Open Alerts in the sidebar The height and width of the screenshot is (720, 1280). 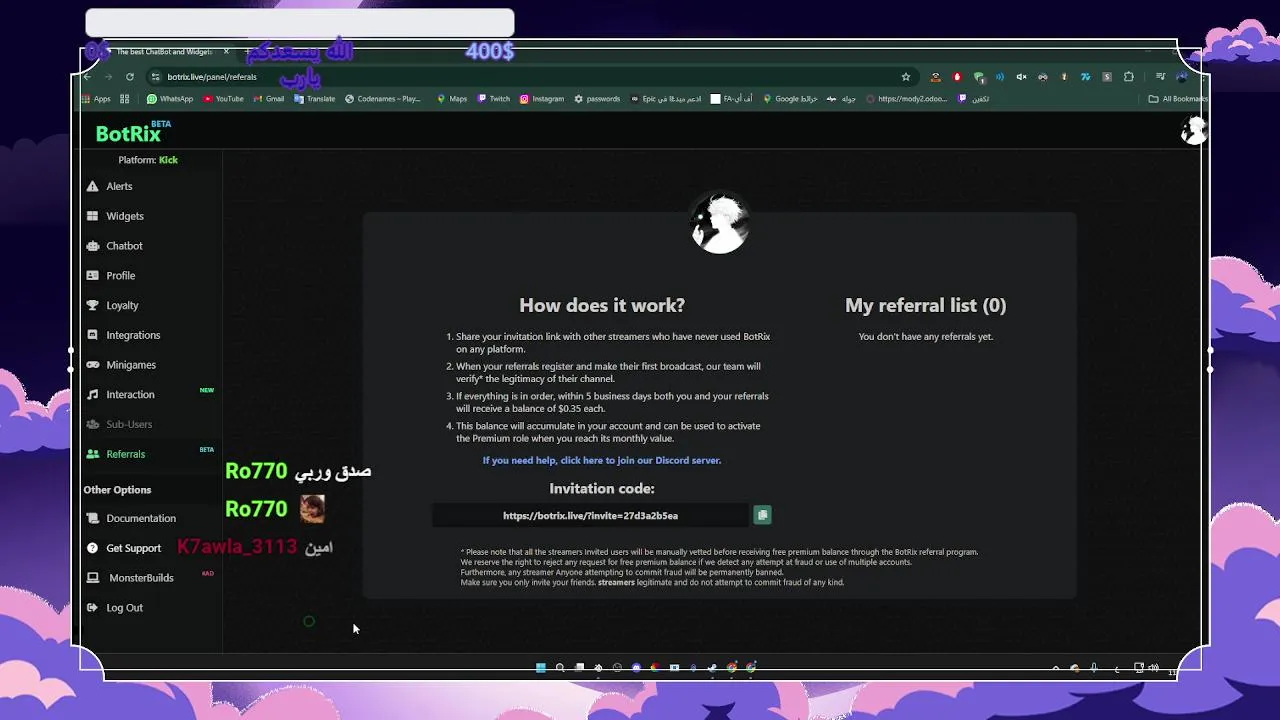(119, 186)
